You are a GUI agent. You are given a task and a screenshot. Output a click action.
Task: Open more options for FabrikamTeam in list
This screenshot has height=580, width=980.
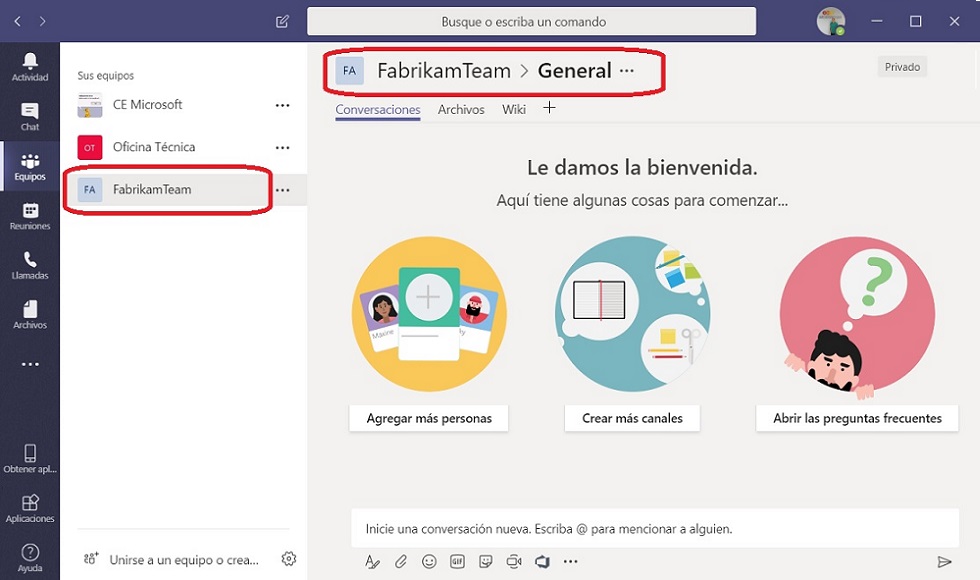click(x=282, y=190)
